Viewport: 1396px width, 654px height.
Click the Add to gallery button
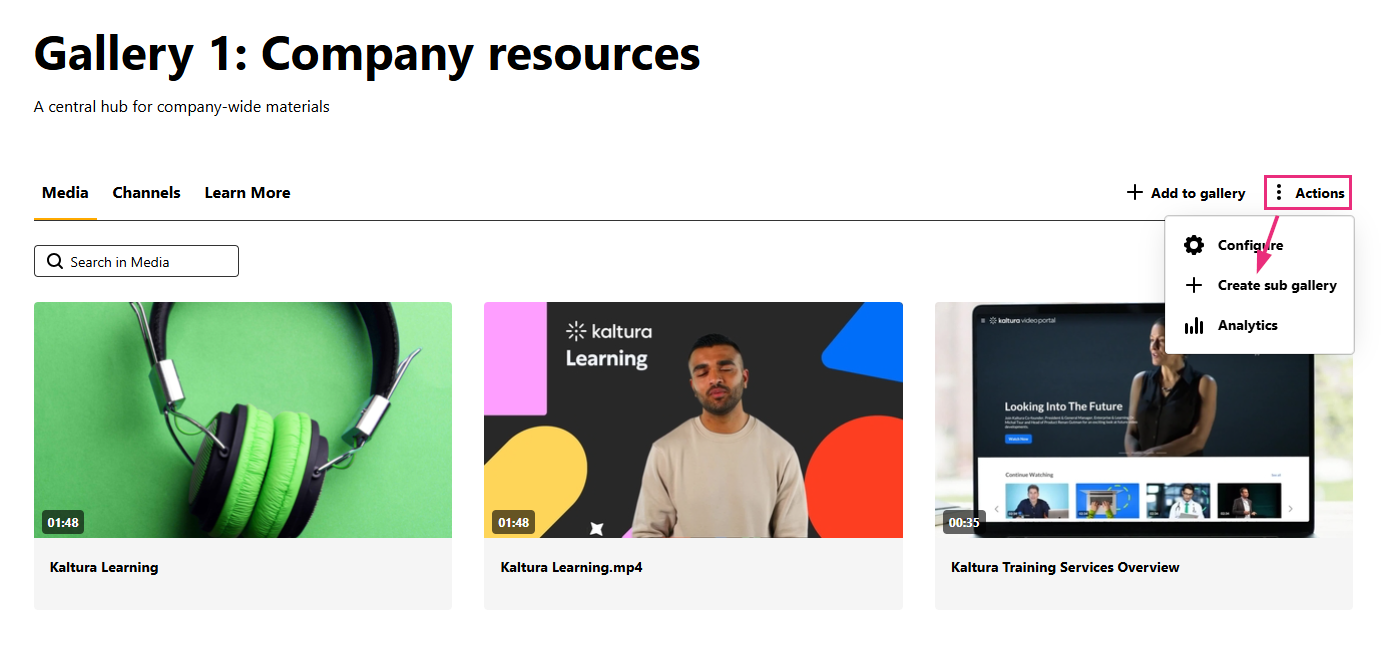coord(1185,193)
